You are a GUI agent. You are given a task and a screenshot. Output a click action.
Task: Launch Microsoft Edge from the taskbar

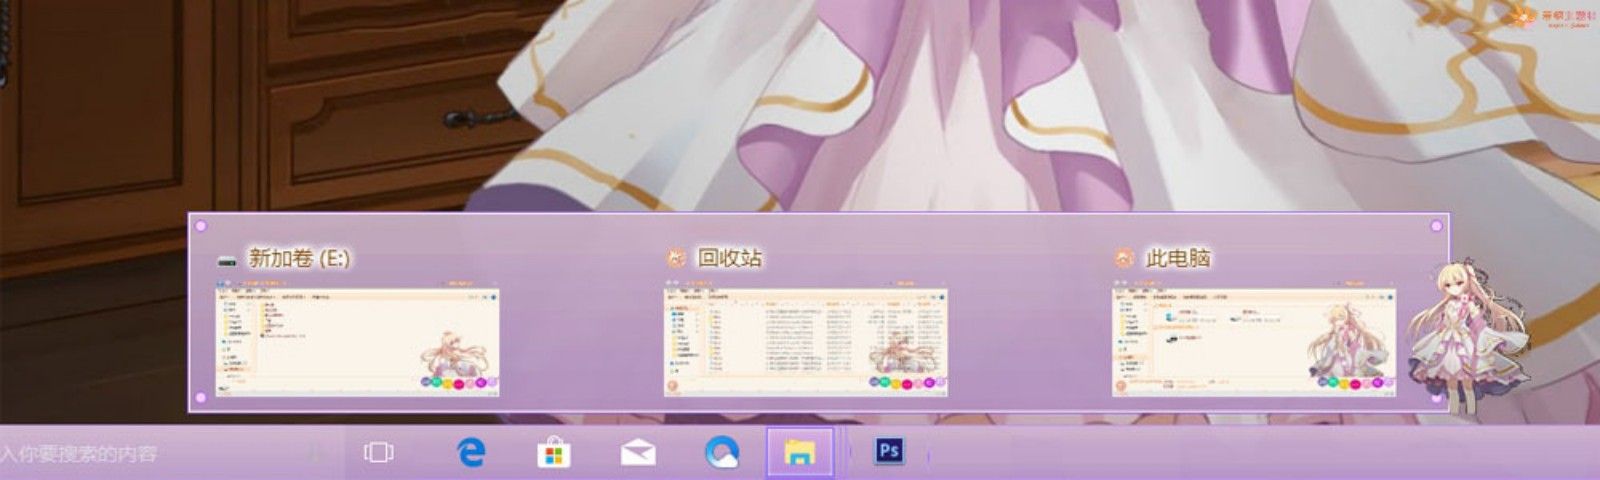click(x=470, y=453)
